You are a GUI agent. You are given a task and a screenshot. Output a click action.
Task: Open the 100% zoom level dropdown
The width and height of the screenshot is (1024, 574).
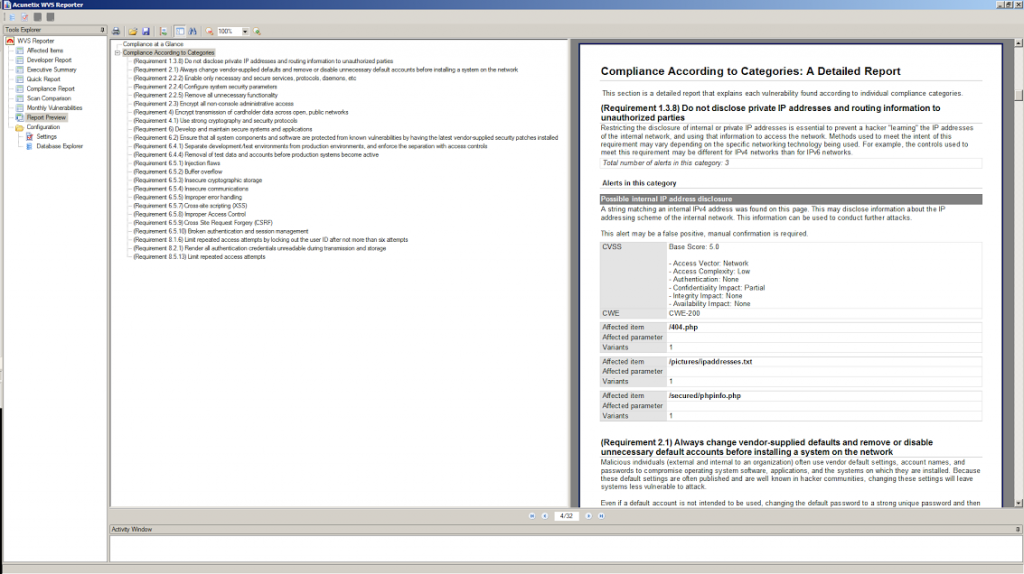click(245, 31)
